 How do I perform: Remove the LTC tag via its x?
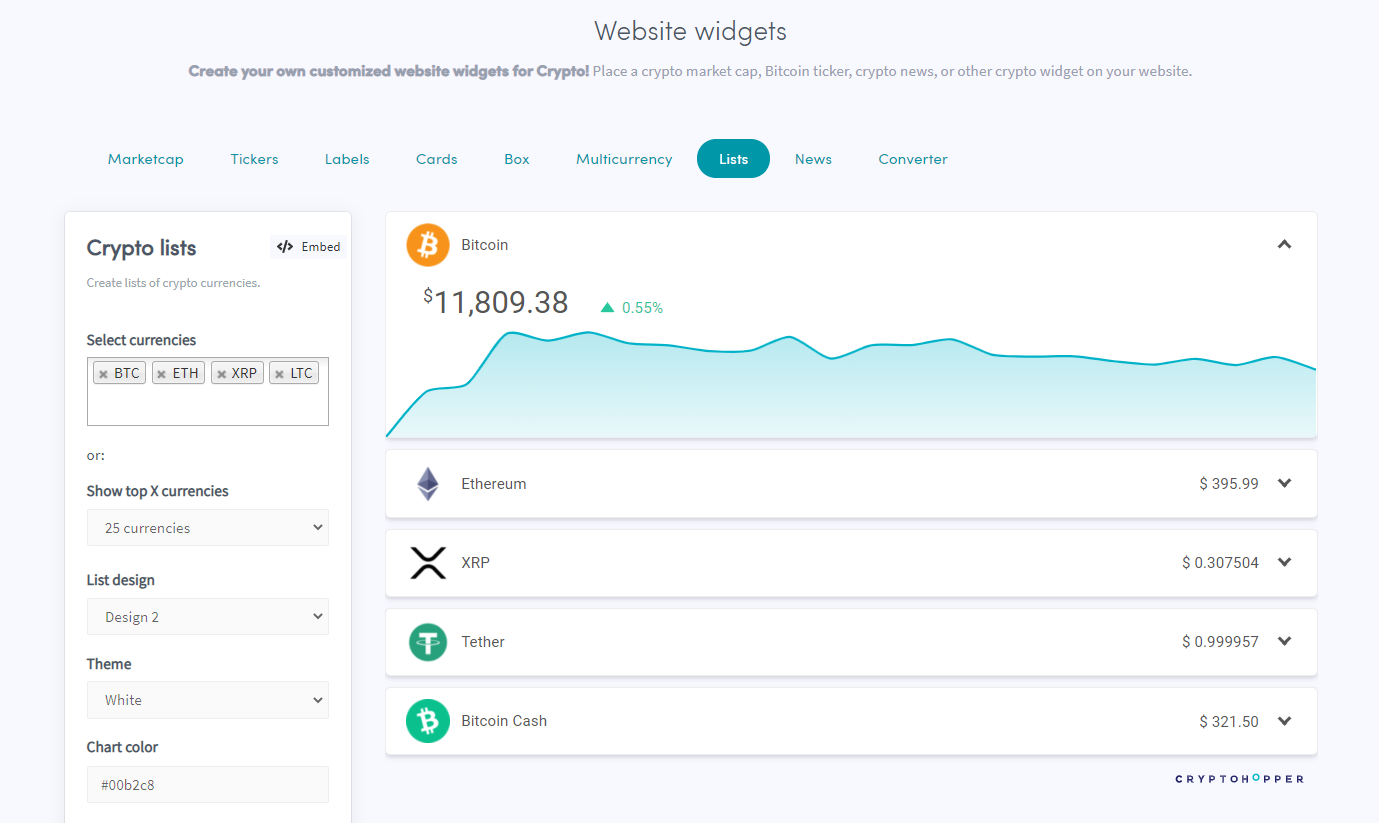[x=279, y=374]
